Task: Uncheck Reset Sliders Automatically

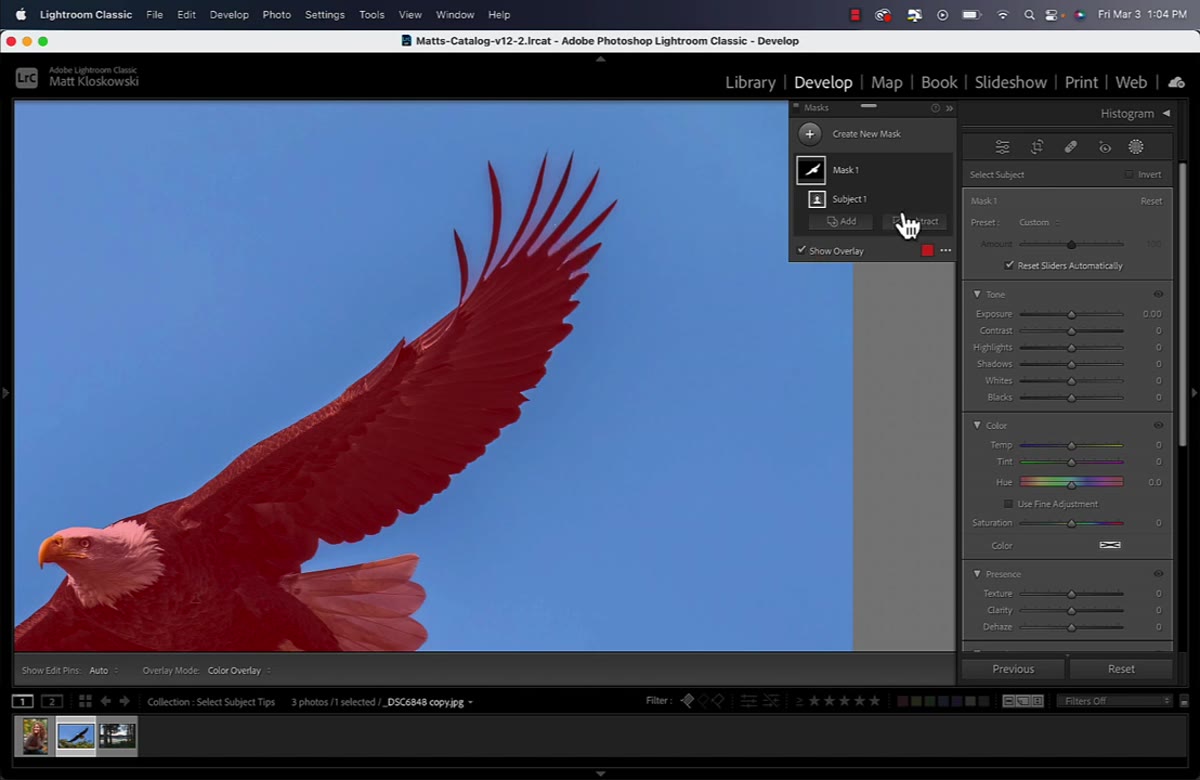Action: coord(1010,265)
